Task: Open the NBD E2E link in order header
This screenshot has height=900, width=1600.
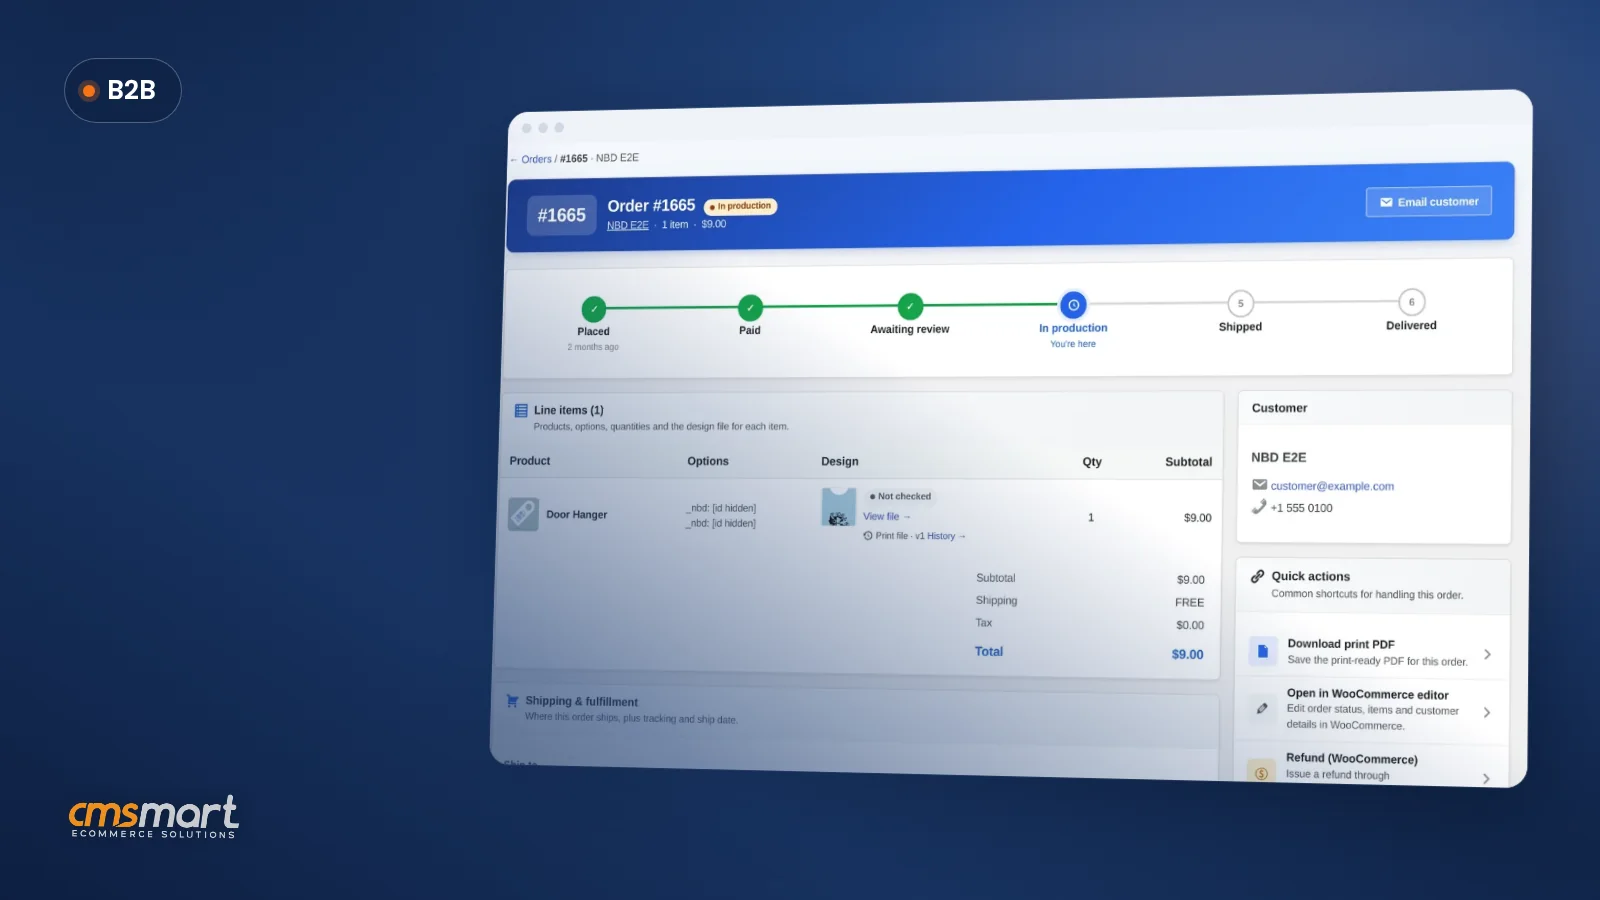Action: (x=627, y=225)
